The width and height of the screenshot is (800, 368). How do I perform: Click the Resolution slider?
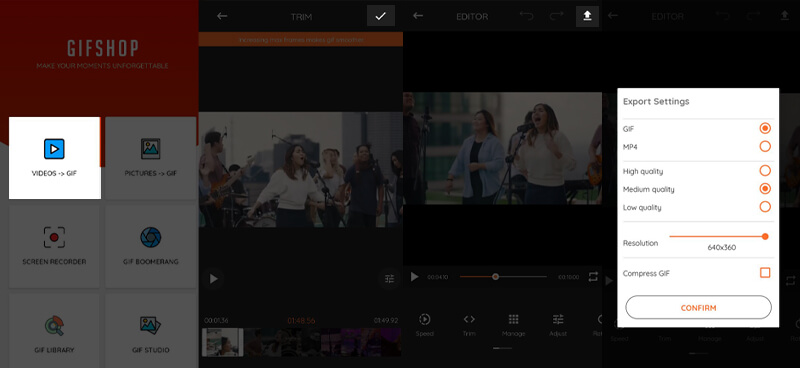[718, 236]
